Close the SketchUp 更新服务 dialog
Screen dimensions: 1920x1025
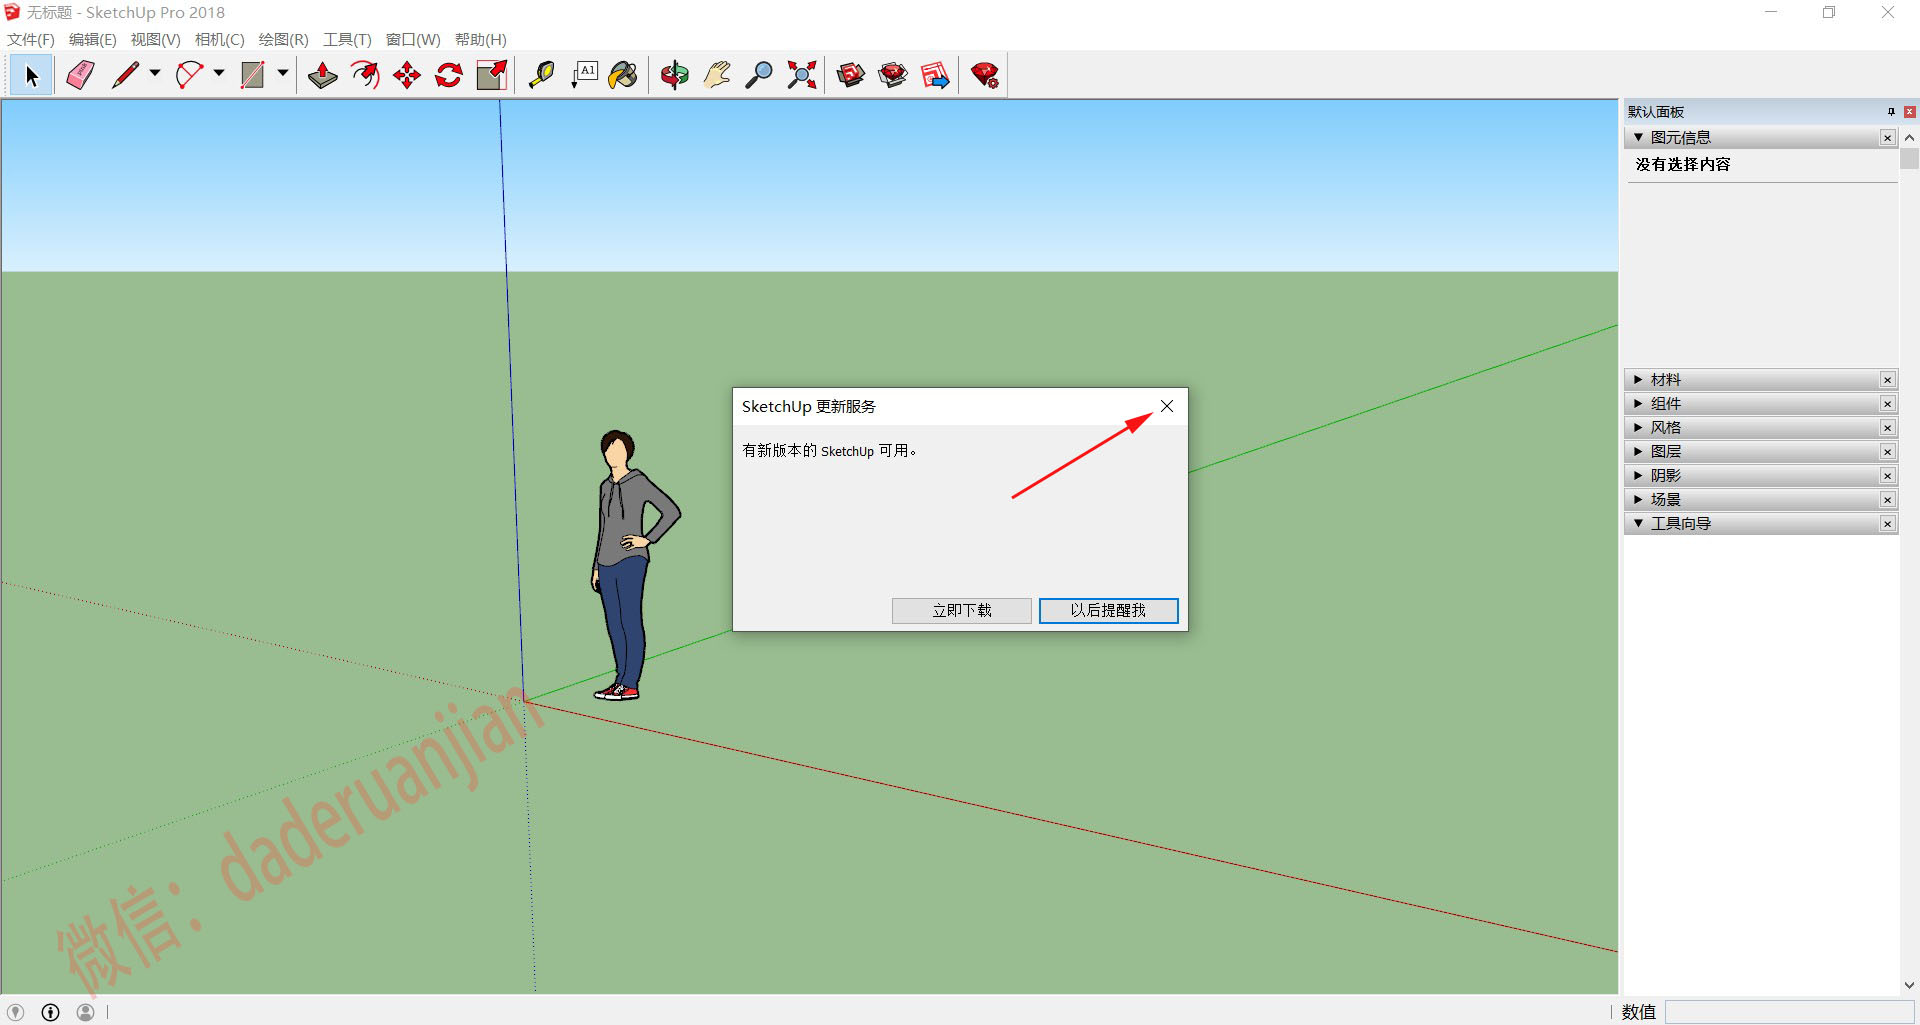(x=1167, y=406)
